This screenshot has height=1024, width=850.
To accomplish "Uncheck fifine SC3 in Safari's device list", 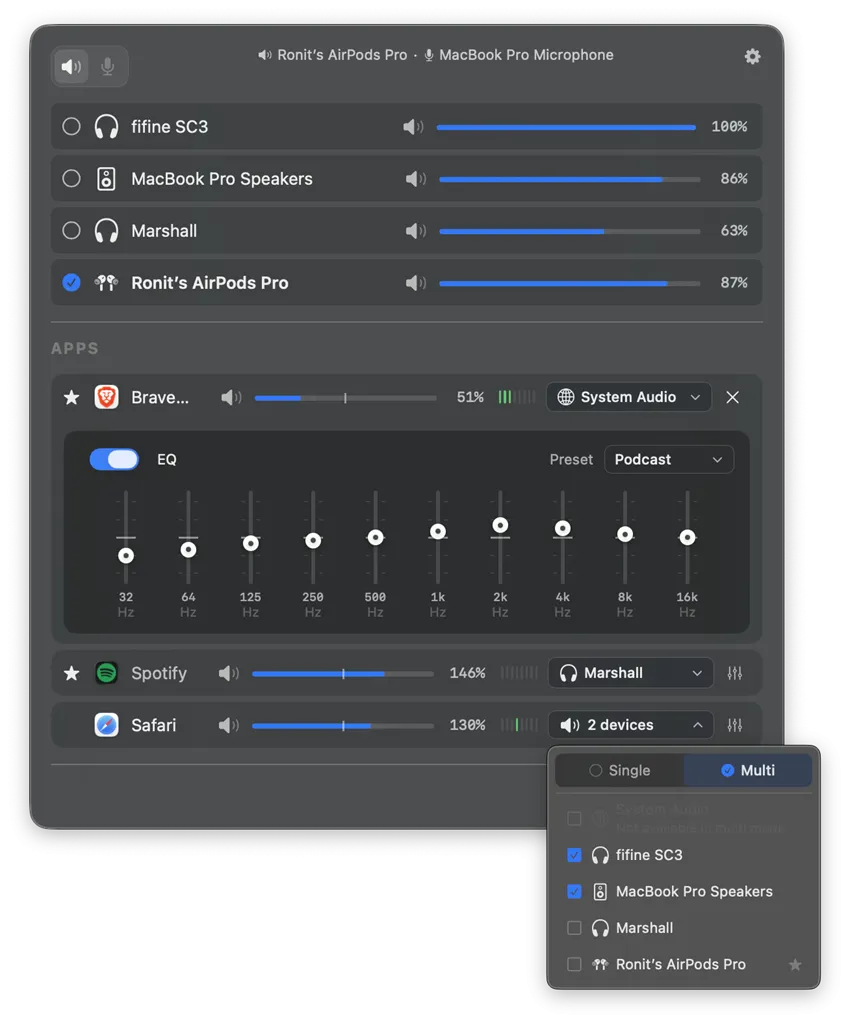I will coord(575,855).
